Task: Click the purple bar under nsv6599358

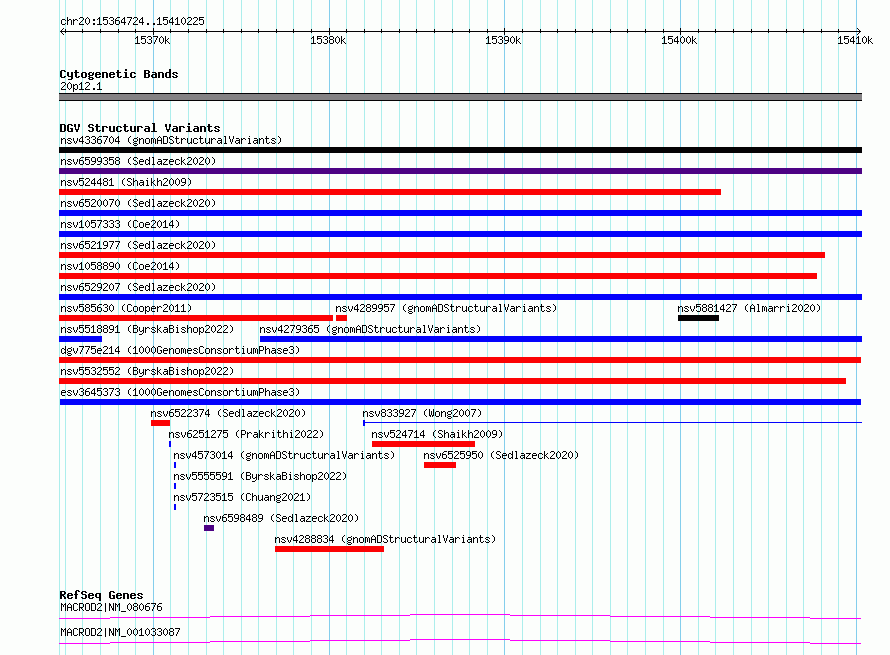Action: pos(460,171)
